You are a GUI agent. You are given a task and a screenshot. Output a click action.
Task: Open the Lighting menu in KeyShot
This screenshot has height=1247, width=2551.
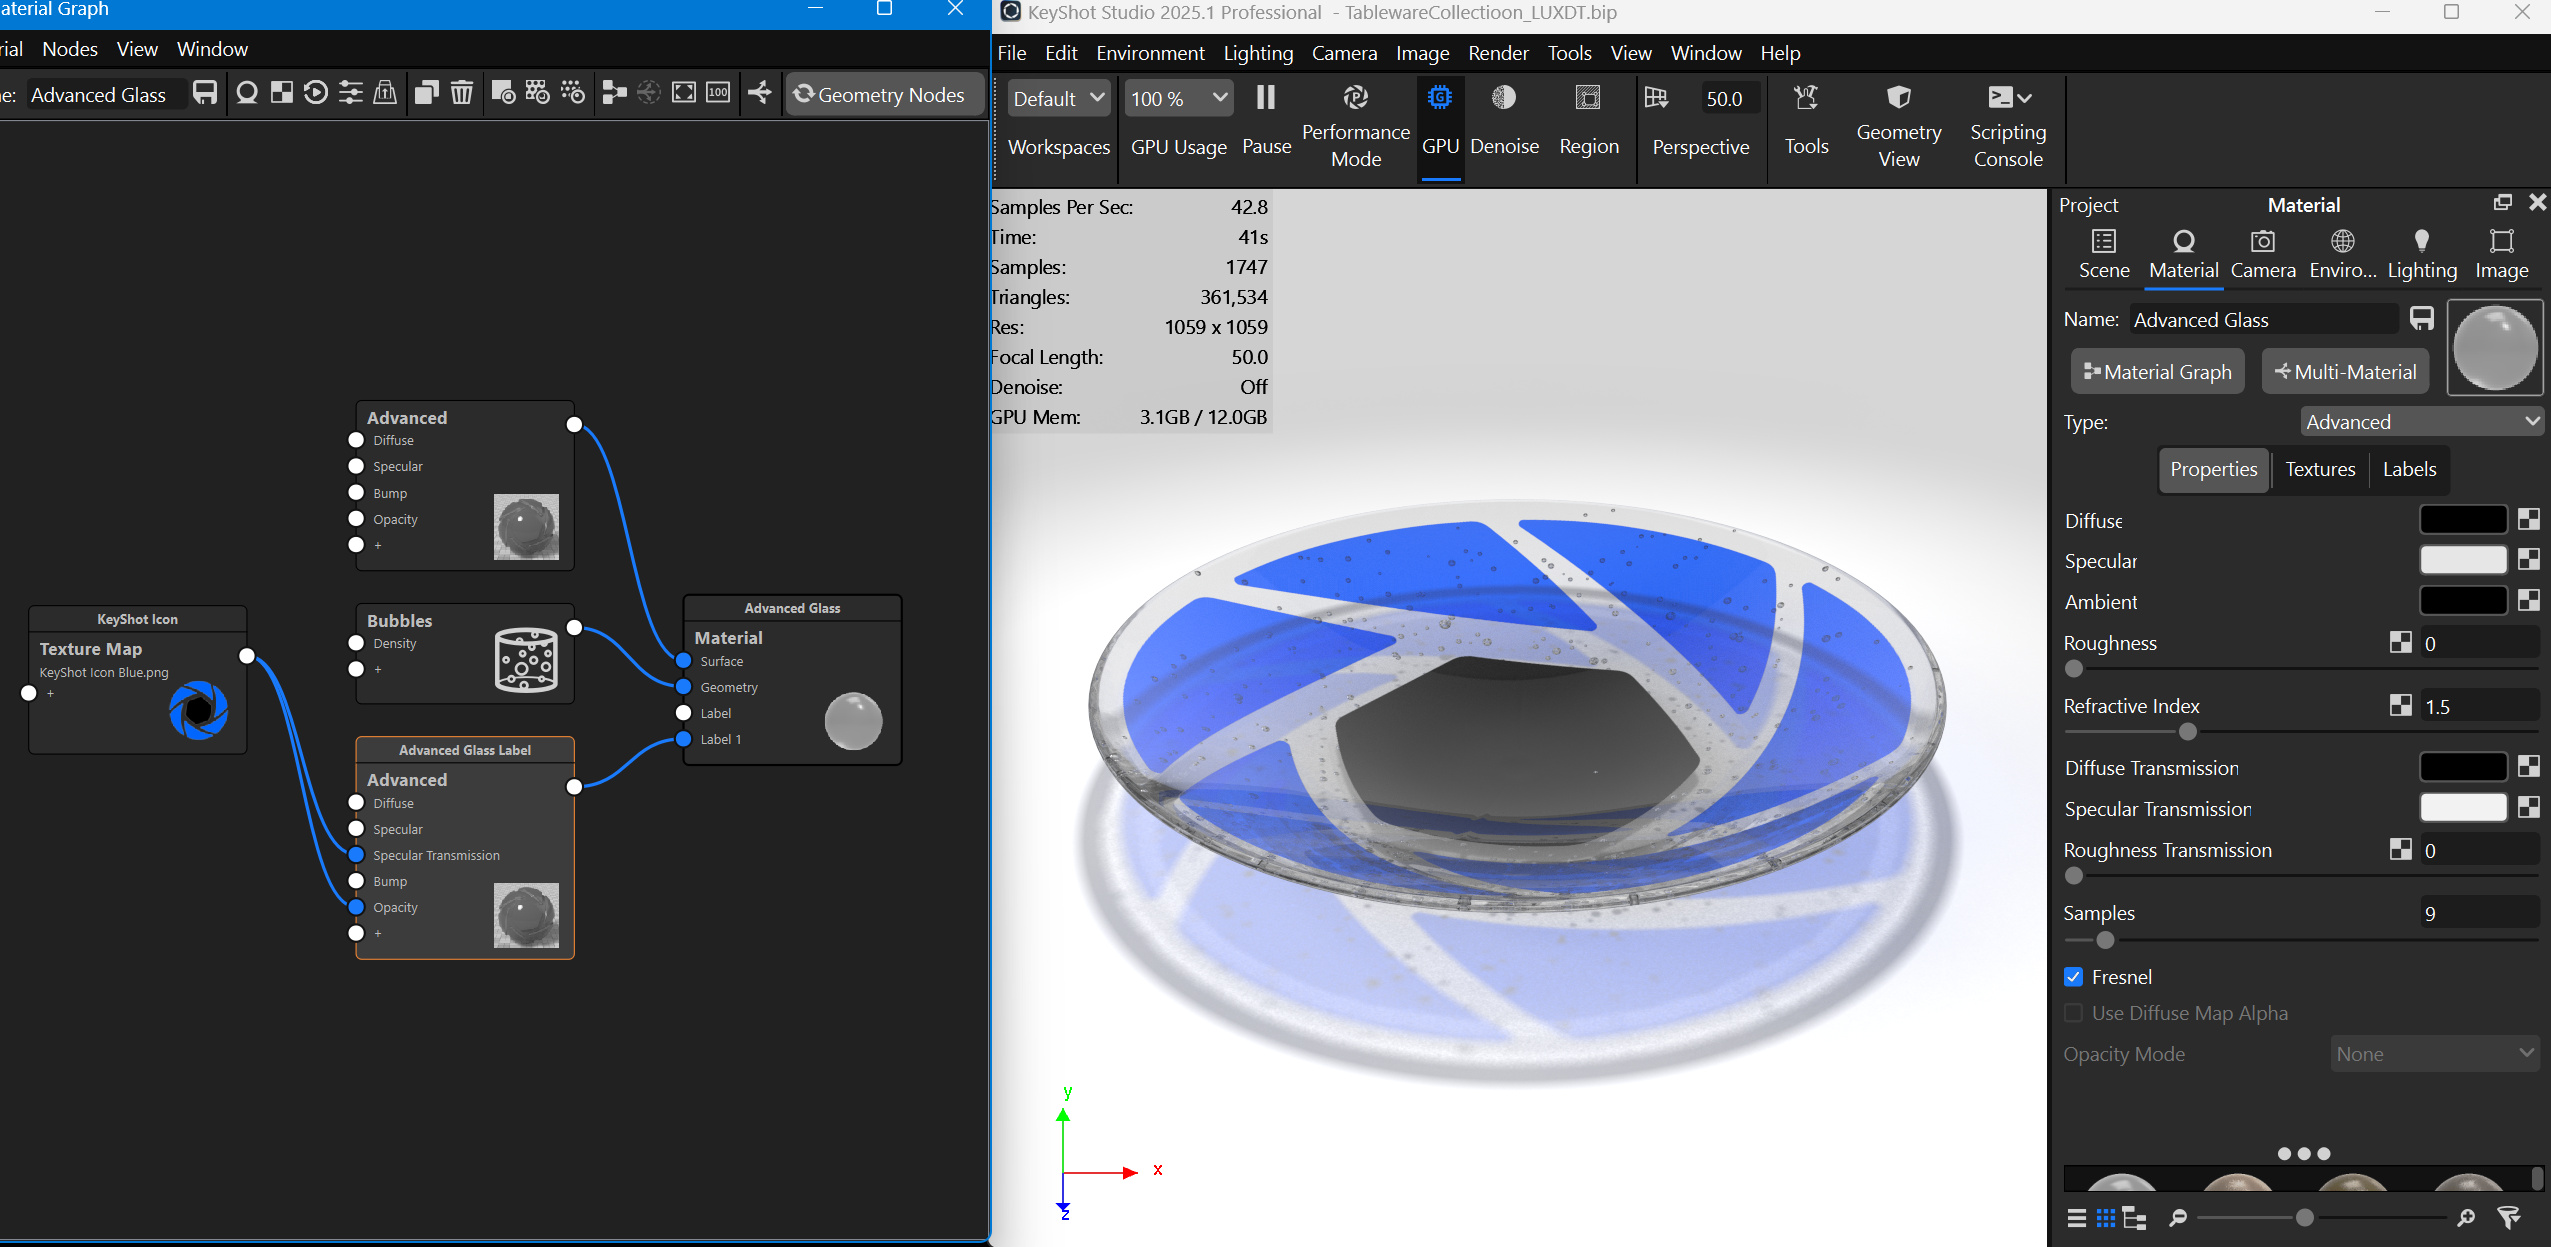pyautogui.click(x=1258, y=53)
